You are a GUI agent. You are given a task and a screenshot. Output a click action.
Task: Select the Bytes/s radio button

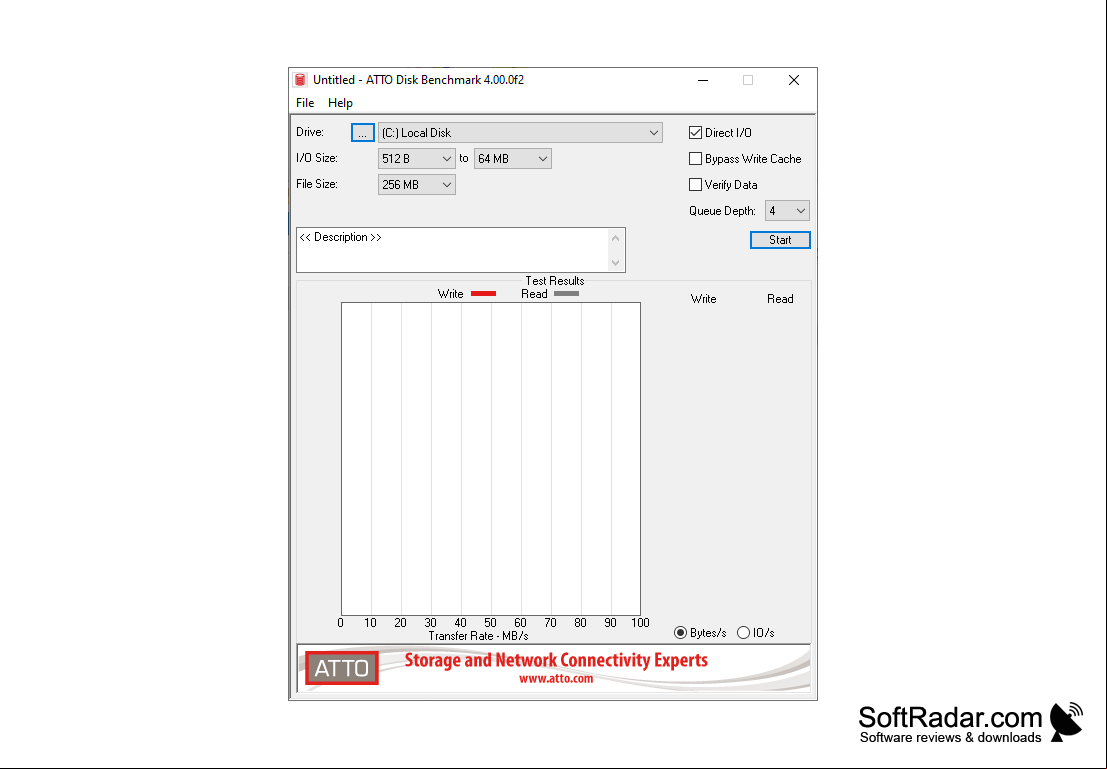coord(681,633)
